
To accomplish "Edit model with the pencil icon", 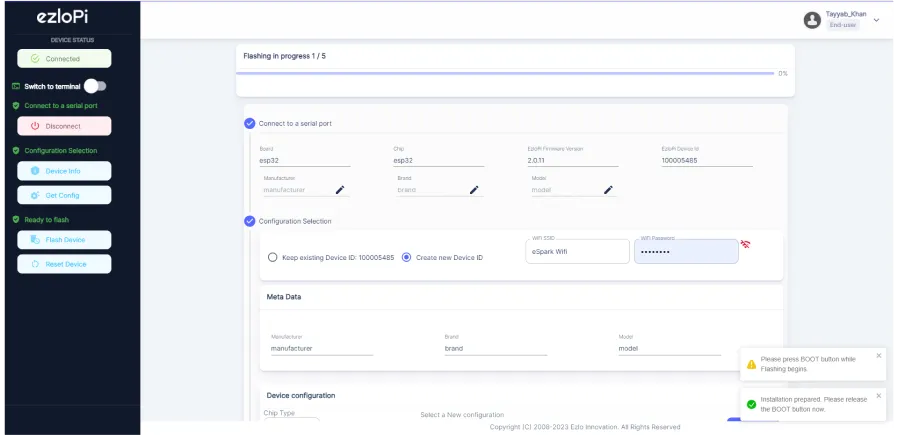I will (x=608, y=189).
